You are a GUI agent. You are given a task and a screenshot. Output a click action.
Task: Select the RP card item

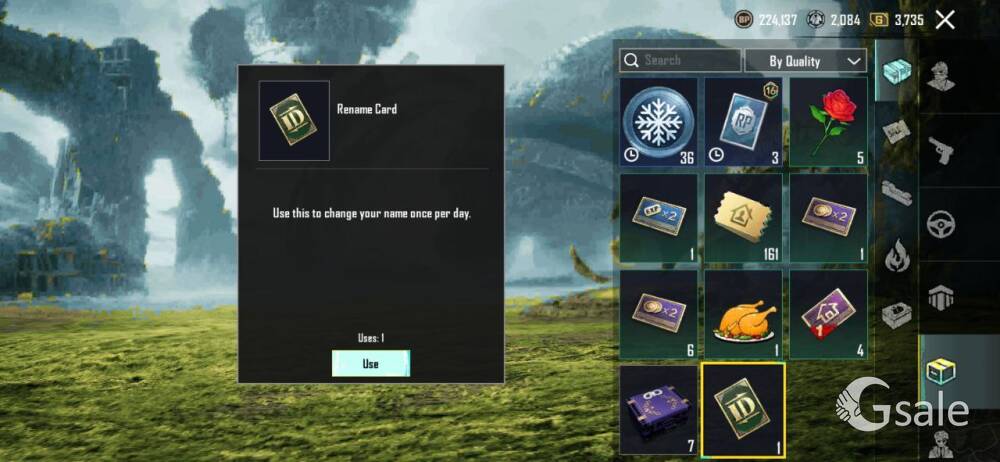tap(743, 122)
